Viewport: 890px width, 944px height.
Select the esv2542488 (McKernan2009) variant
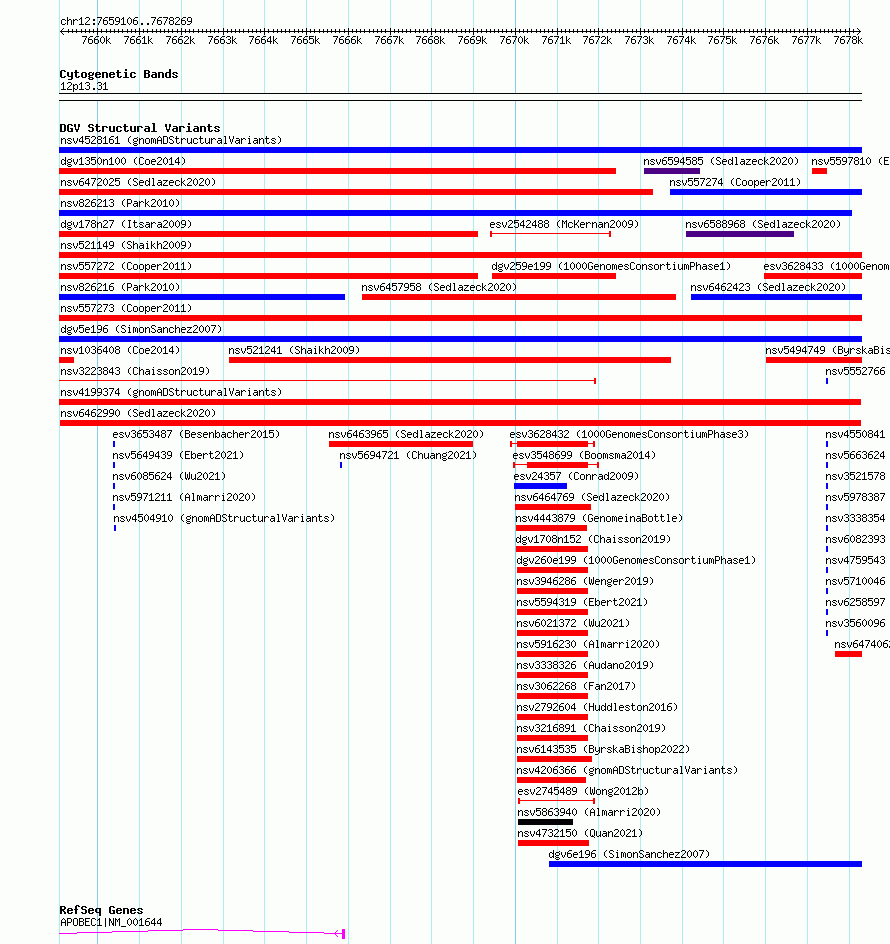coord(550,234)
